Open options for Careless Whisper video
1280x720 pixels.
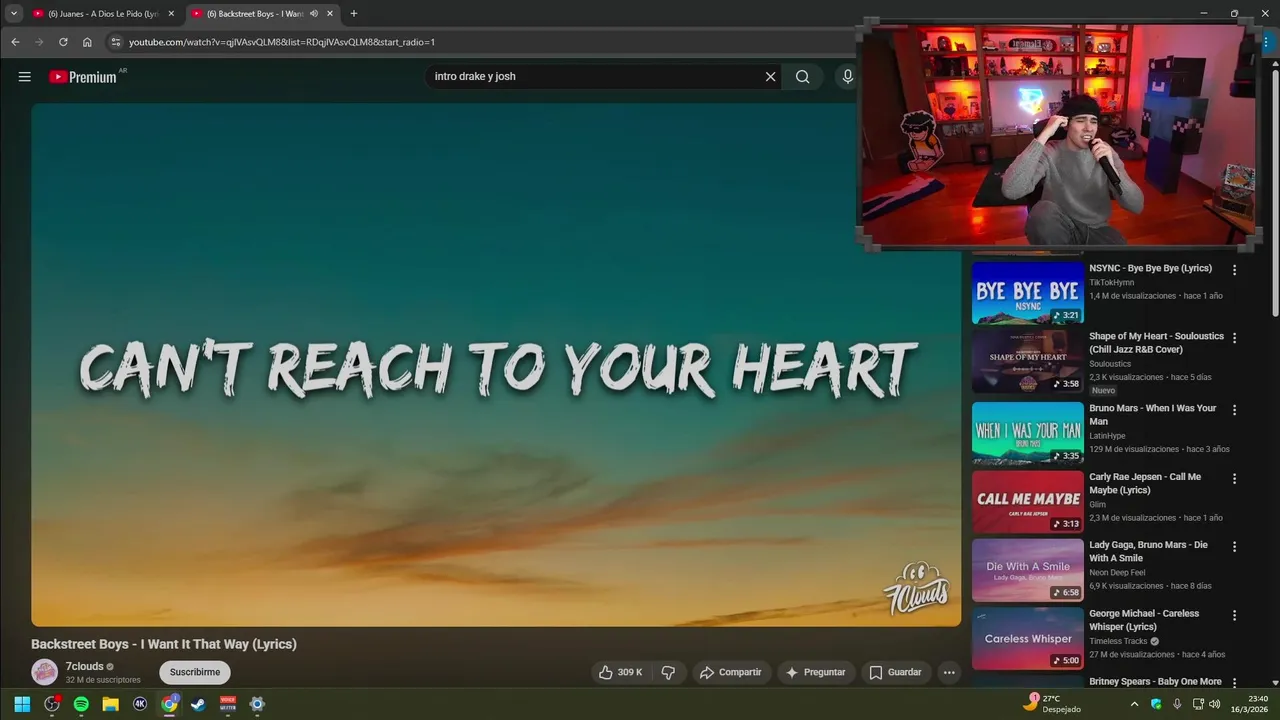(x=1234, y=616)
